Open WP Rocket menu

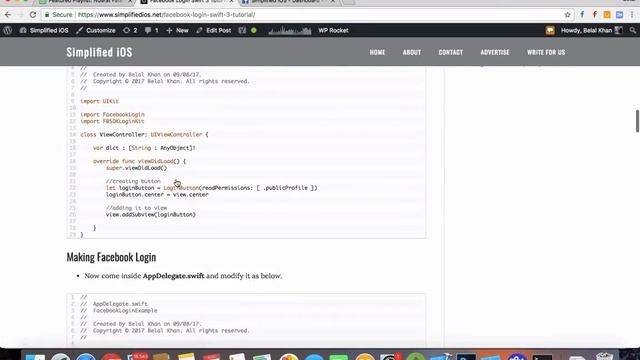pyautogui.click(x=333, y=30)
